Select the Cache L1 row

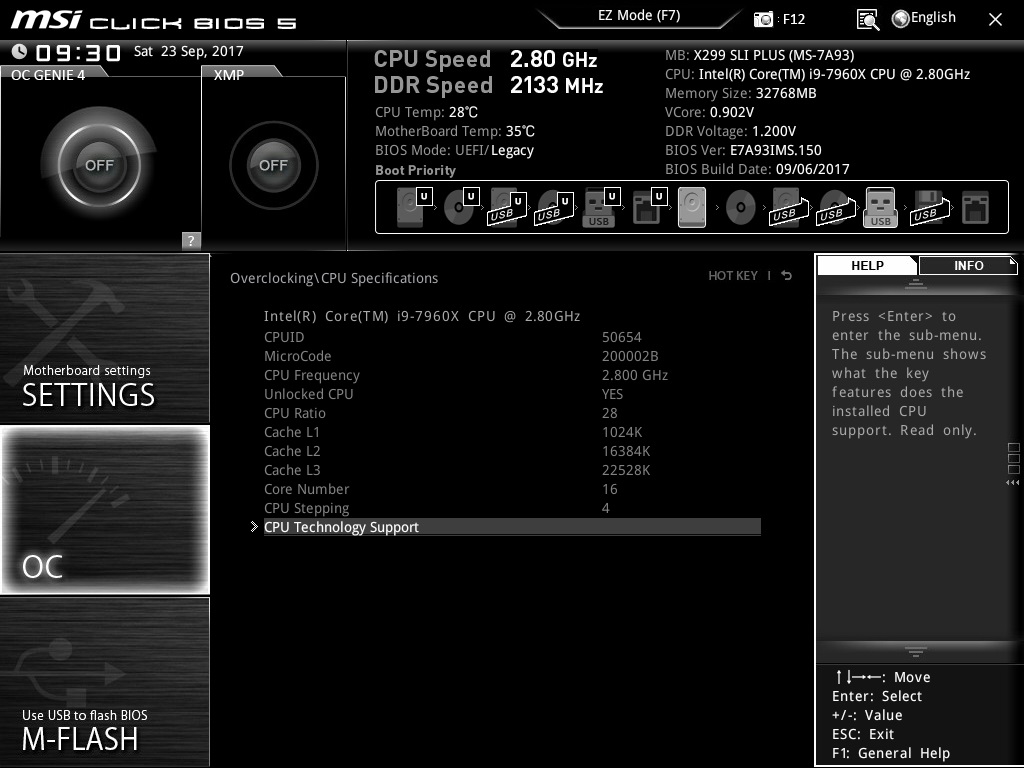(512, 432)
